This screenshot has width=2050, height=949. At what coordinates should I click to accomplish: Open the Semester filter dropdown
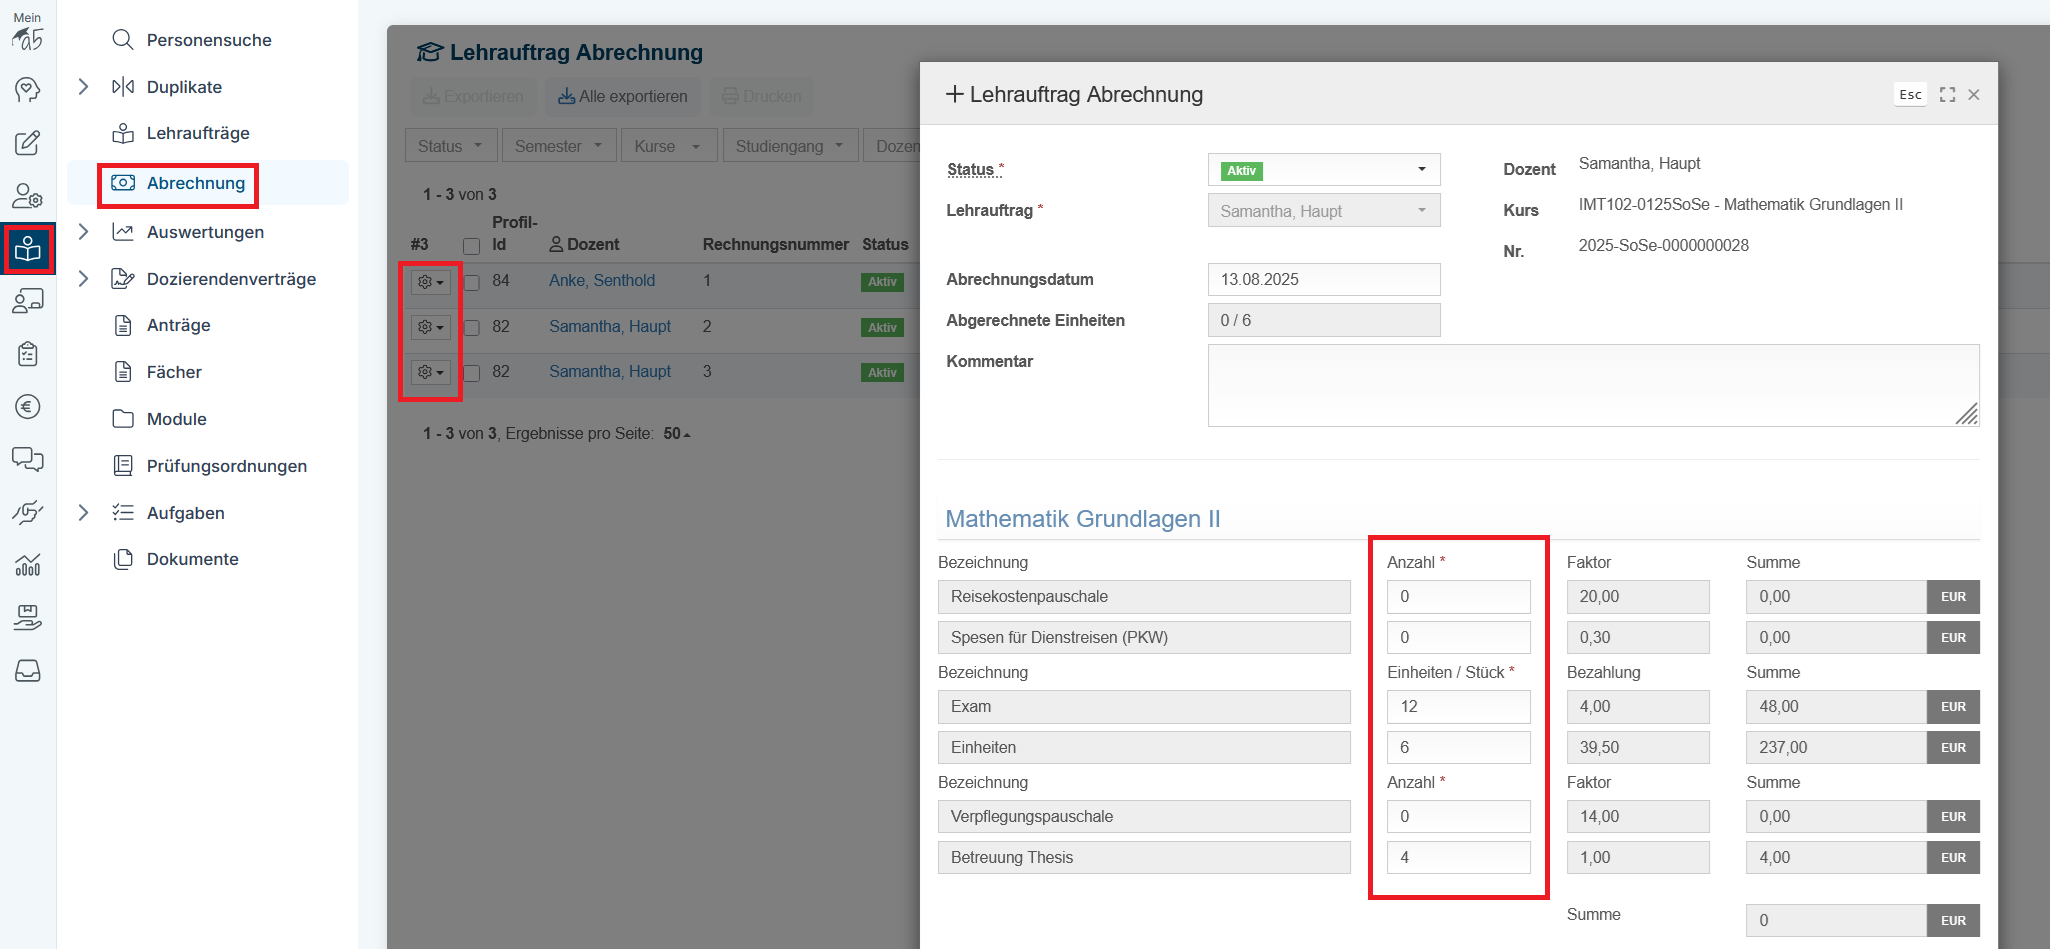coord(558,146)
